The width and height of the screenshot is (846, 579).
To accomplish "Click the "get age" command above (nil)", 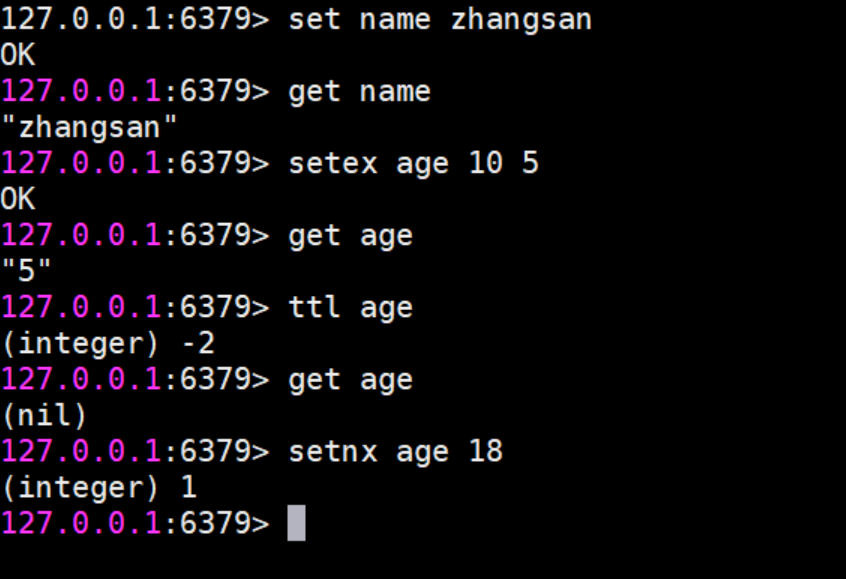I will pos(351,380).
